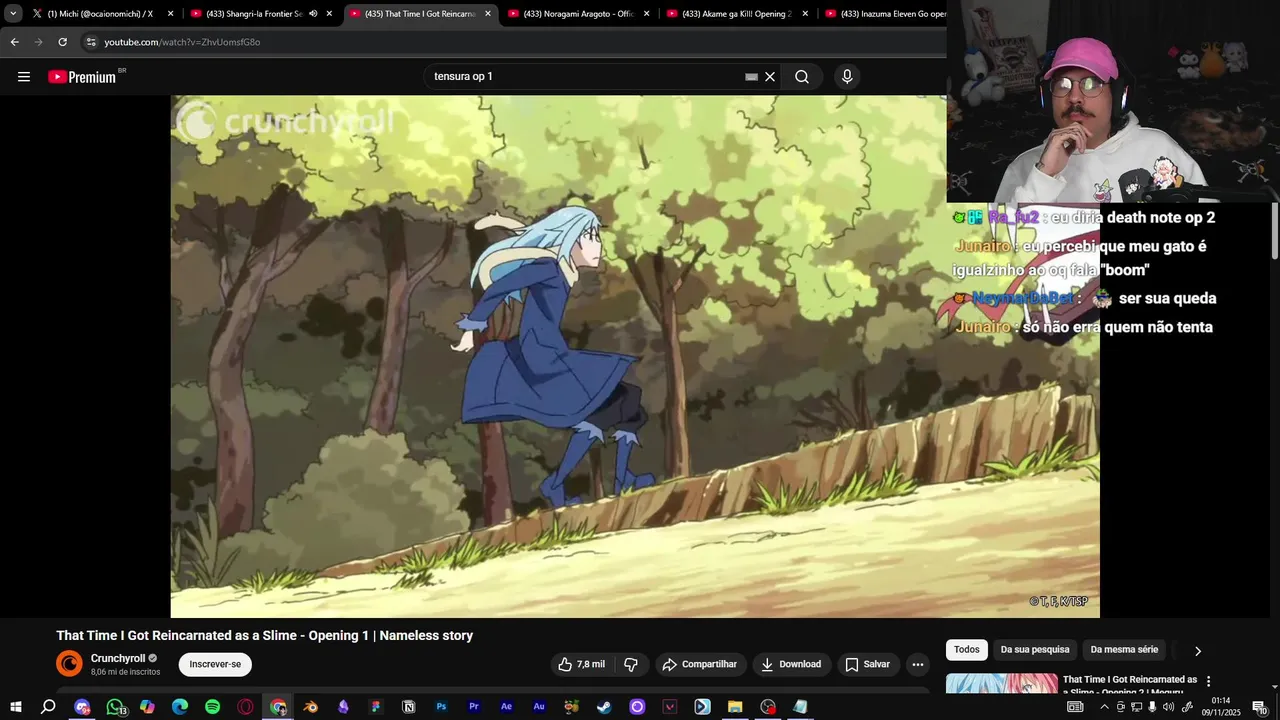Close the Shangri-la Frontier tab

point(329,14)
